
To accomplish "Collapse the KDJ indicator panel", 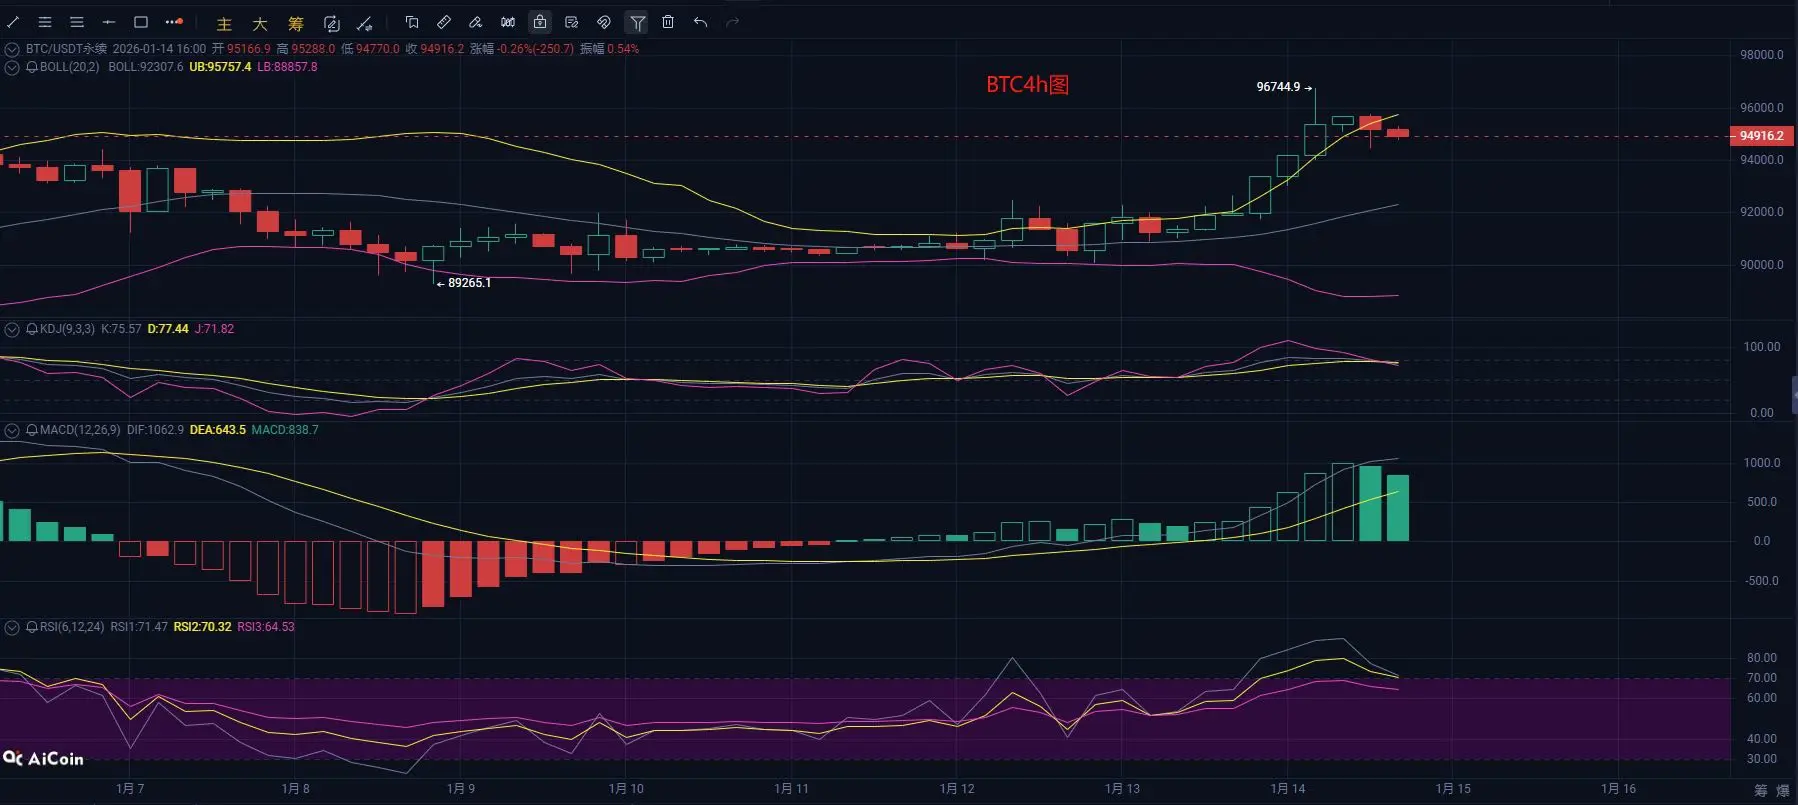I will [x=12, y=329].
